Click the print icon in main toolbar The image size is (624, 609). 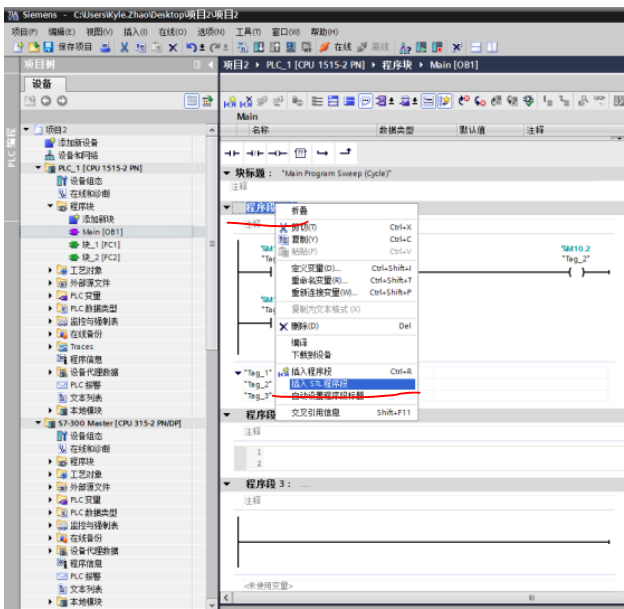[105, 48]
